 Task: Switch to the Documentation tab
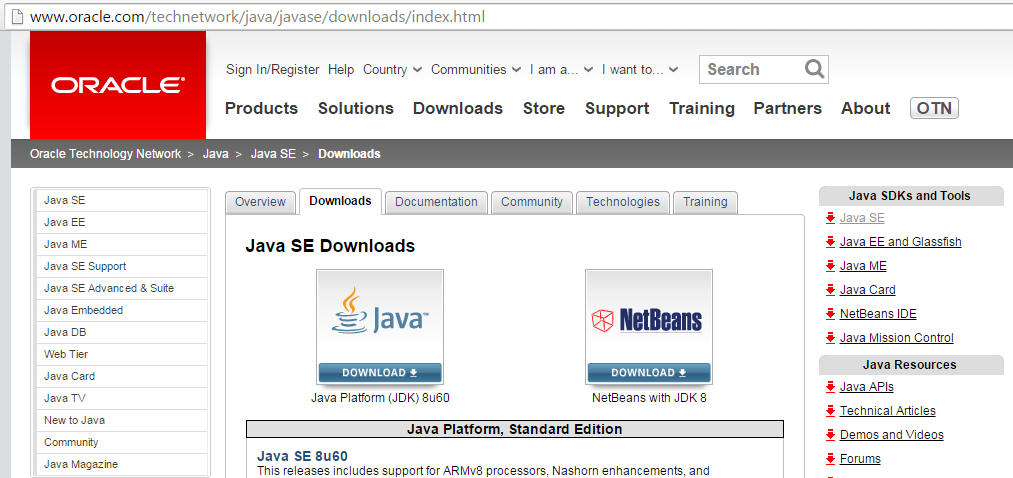click(436, 202)
